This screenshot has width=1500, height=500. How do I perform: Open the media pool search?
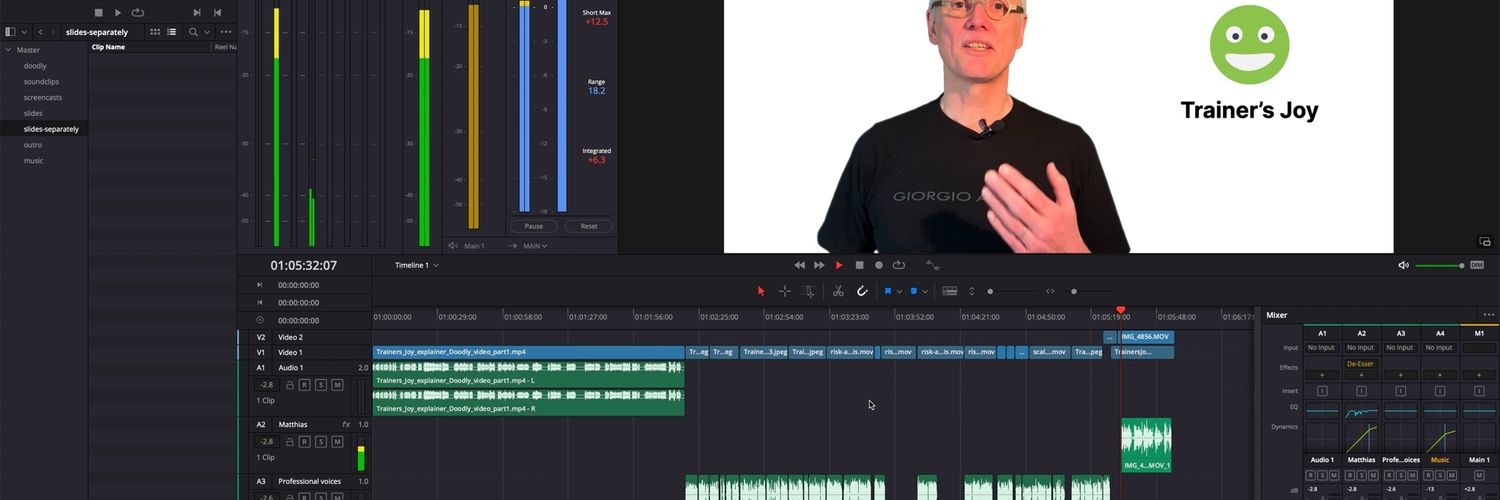[x=194, y=32]
